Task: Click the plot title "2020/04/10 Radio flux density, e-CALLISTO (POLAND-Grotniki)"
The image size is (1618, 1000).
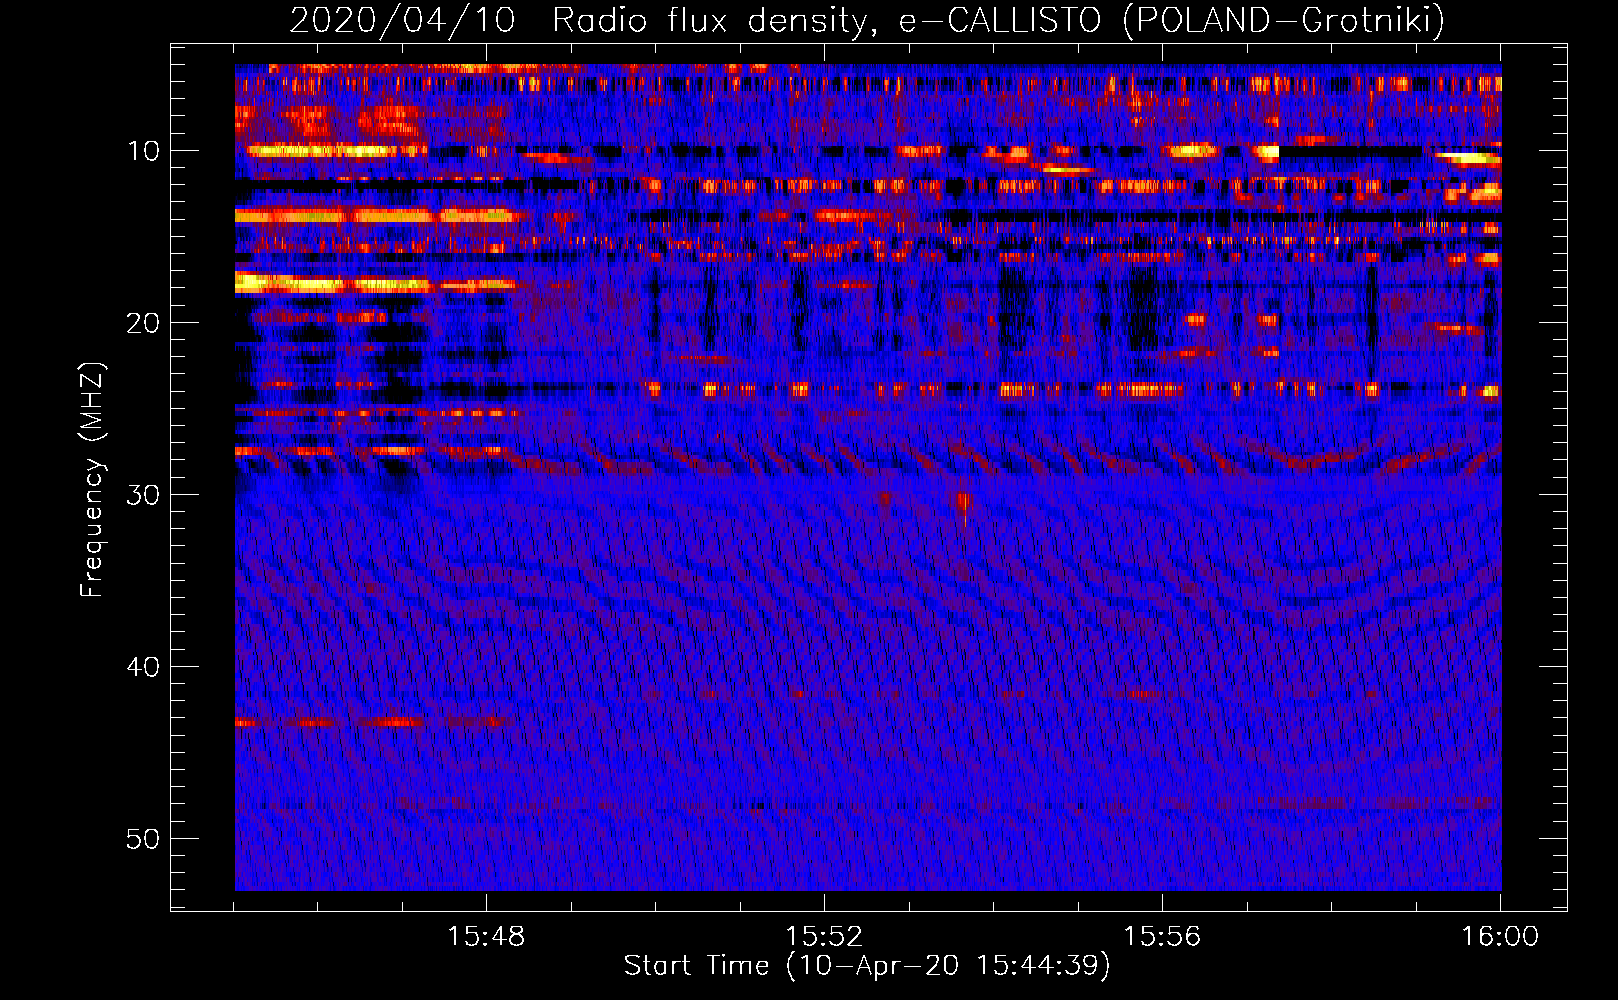Action: pyautogui.click(x=867, y=20)
